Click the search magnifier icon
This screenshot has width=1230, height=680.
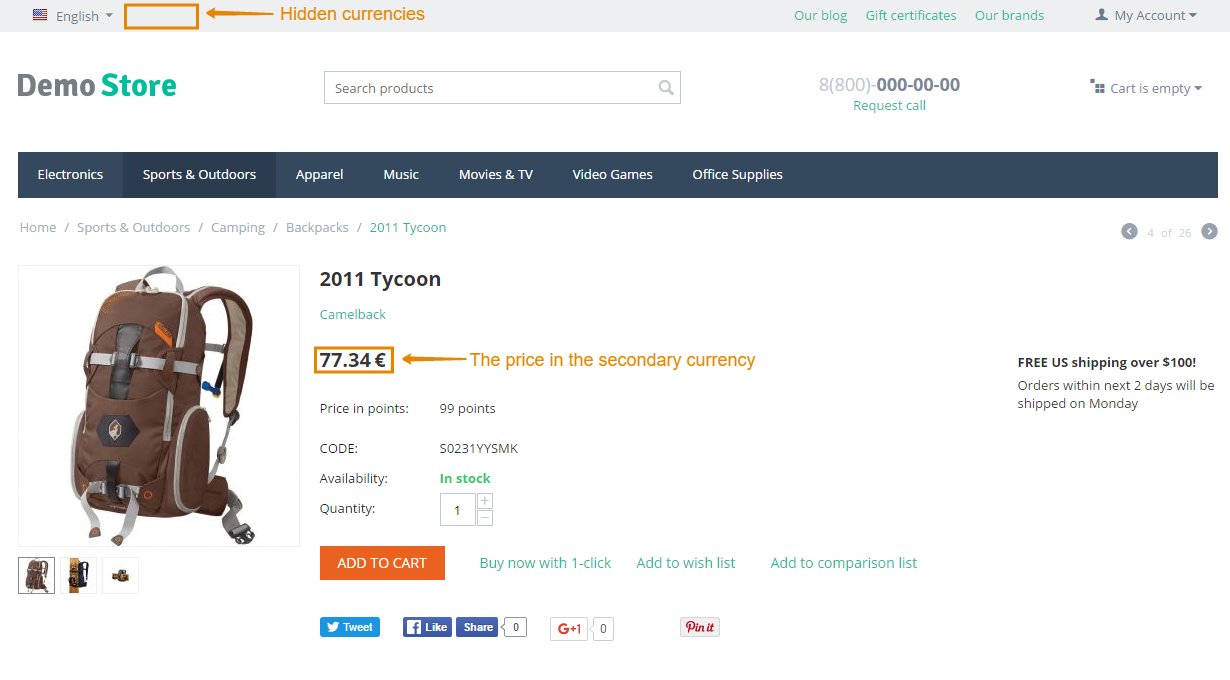(x=666, y=88)
